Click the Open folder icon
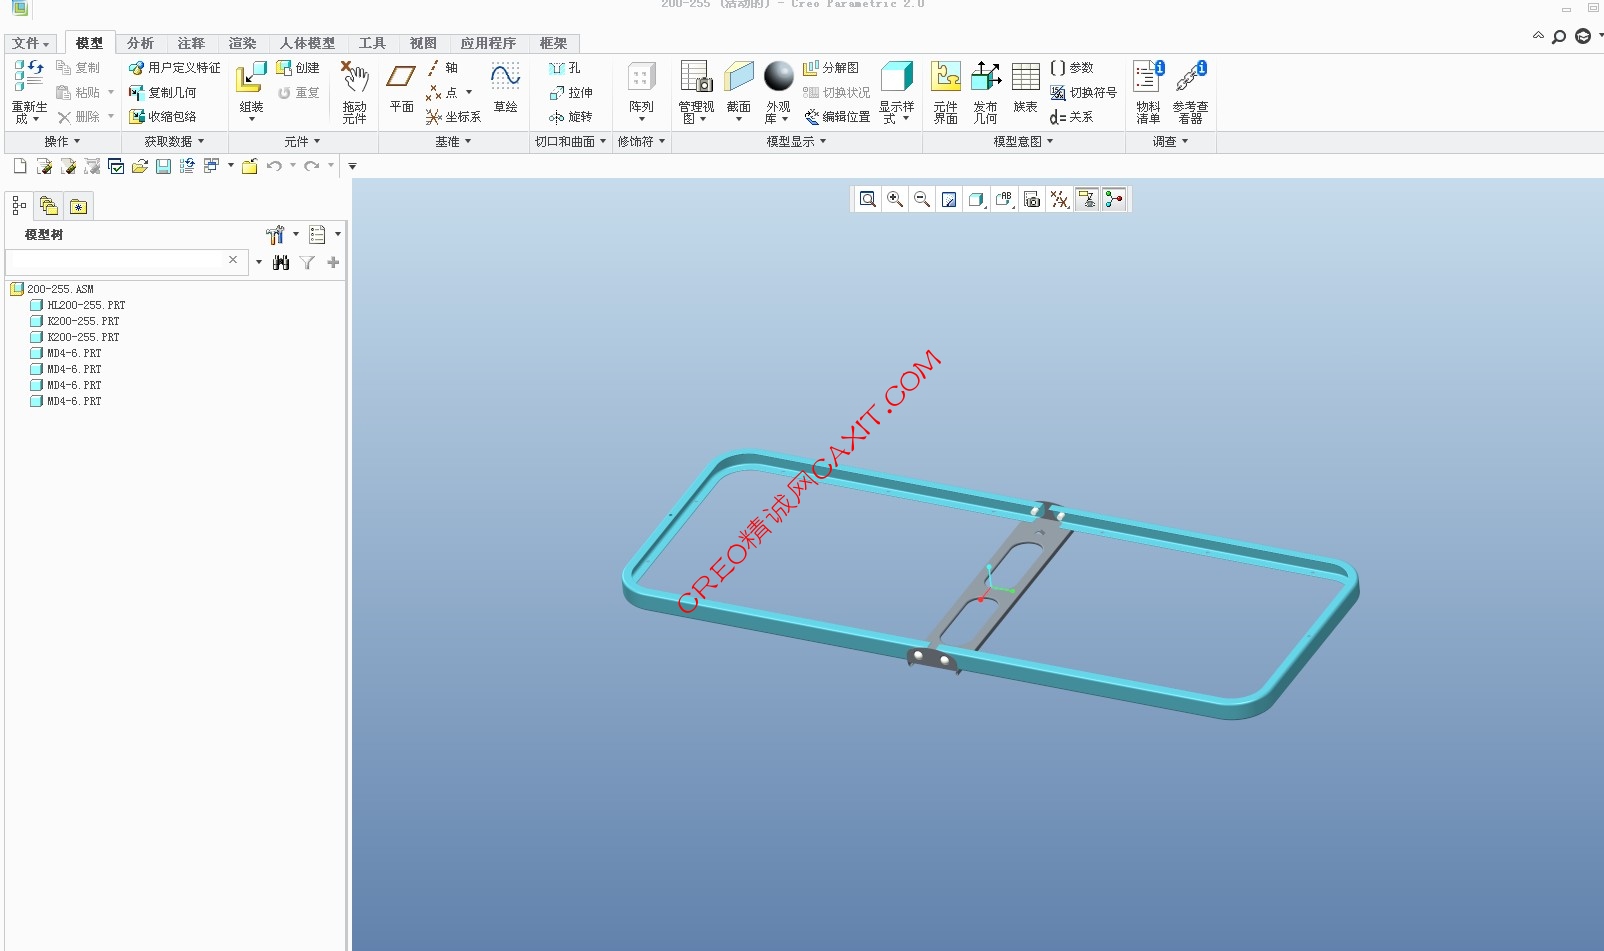The height and width of the screenshot is (951, 1604). [140, 166]
